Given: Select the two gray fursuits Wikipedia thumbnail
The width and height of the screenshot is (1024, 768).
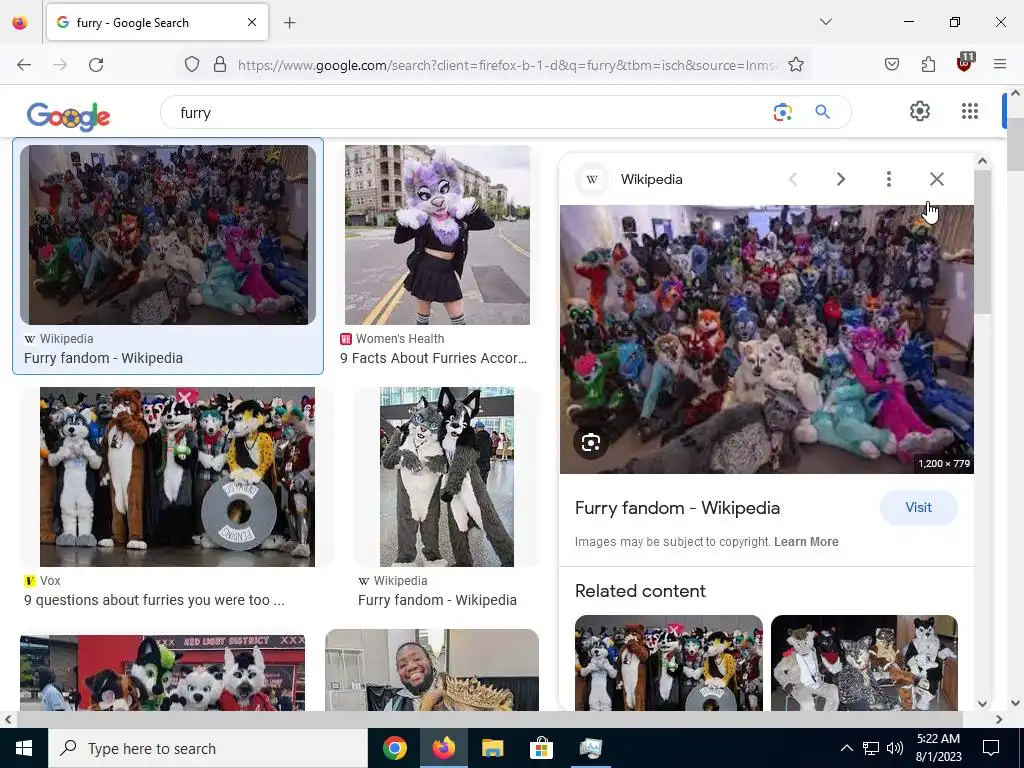Looking at the screenshot, I should pos(447,477).
